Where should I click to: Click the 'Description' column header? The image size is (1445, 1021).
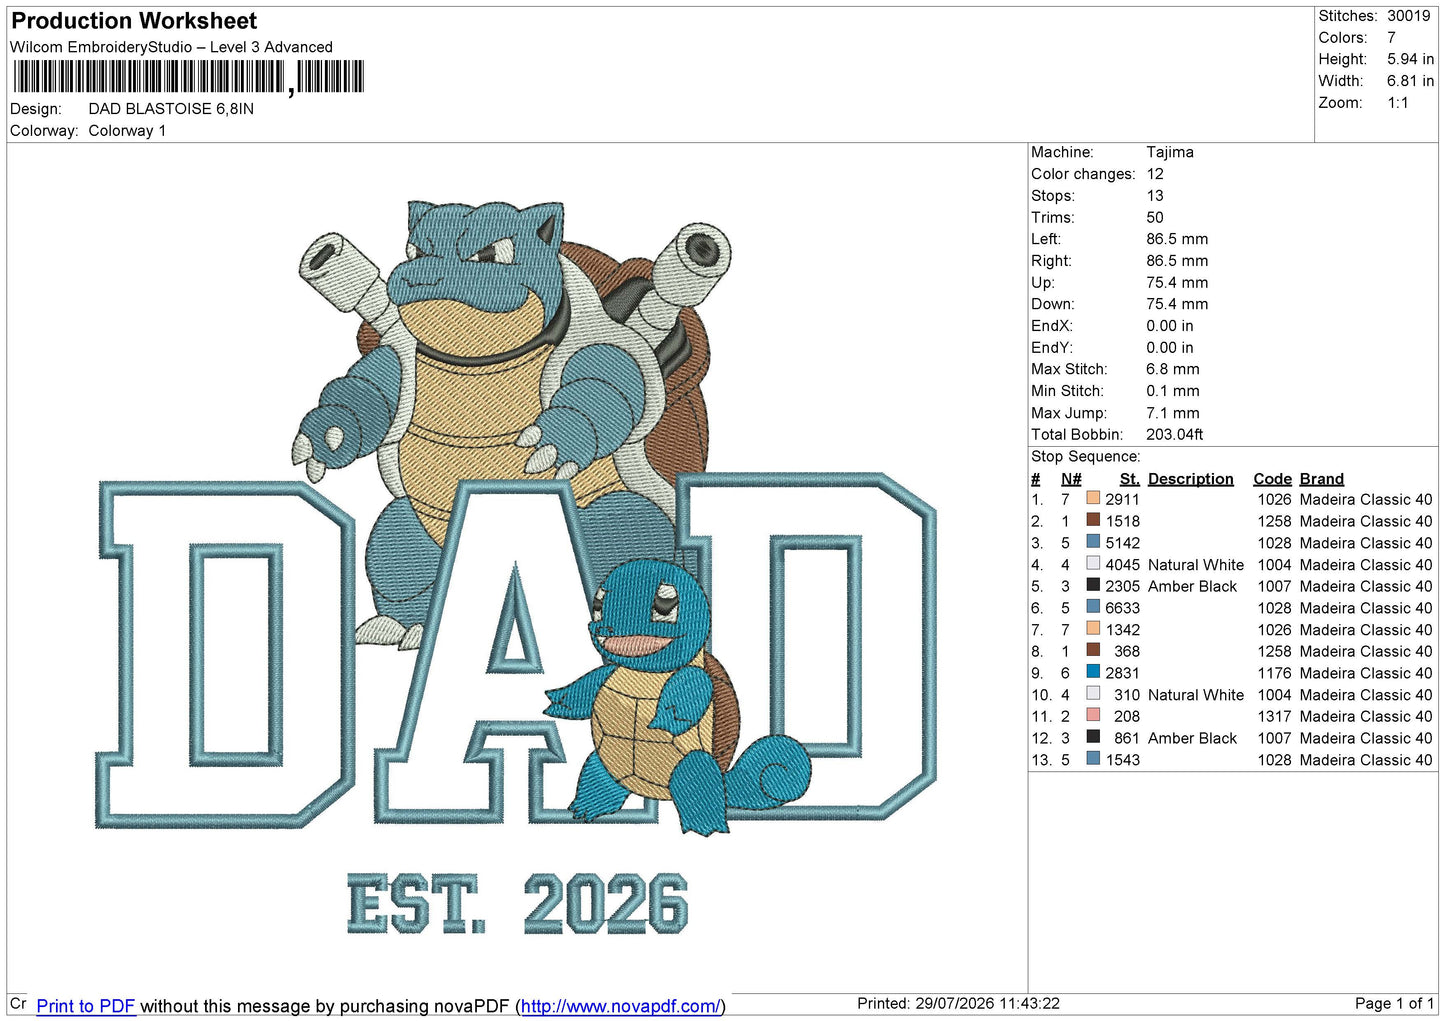[1190, 479]
